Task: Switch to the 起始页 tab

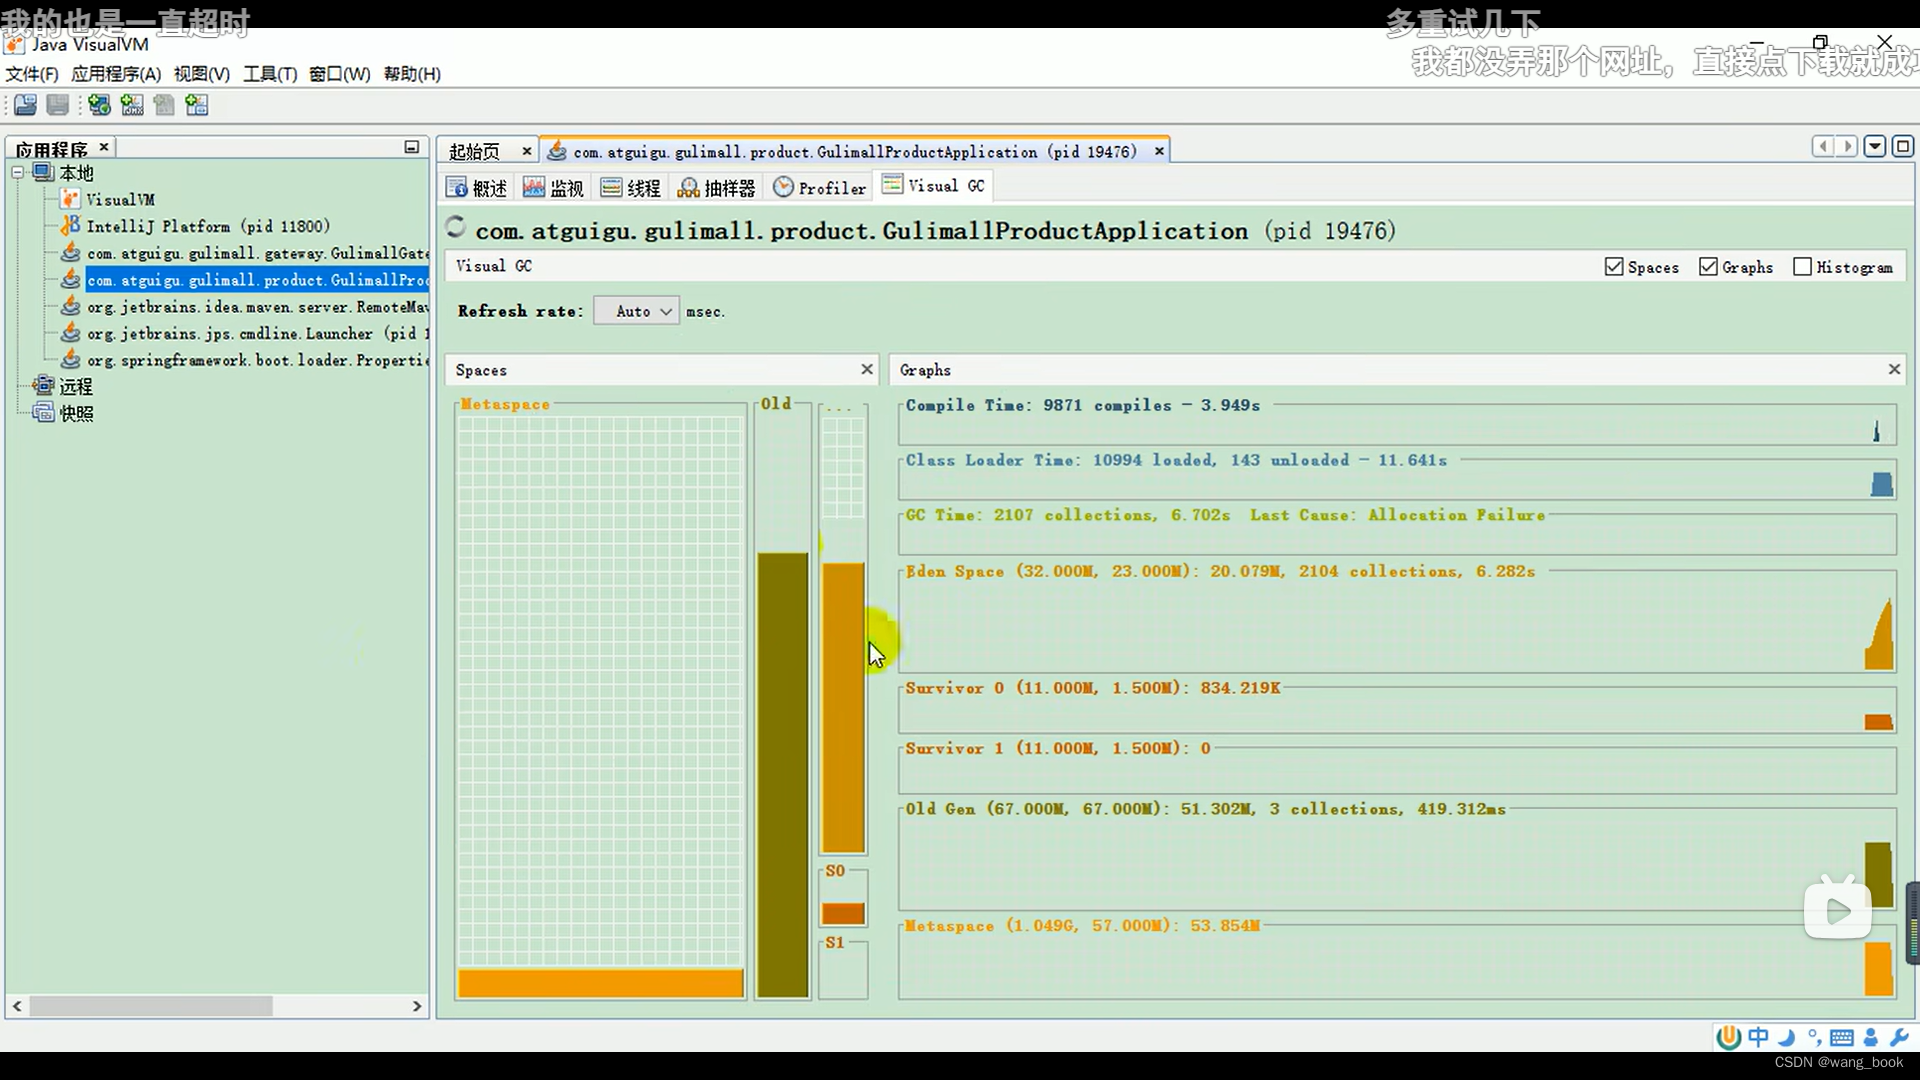Action: tap(474, 152)
